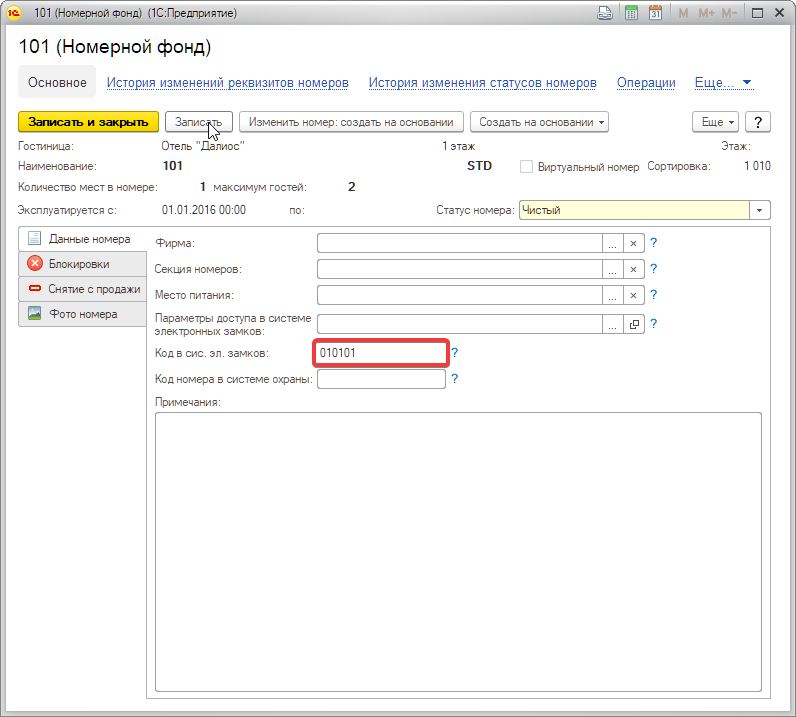
Task: Click the Записать button
Action: (198, 122)
